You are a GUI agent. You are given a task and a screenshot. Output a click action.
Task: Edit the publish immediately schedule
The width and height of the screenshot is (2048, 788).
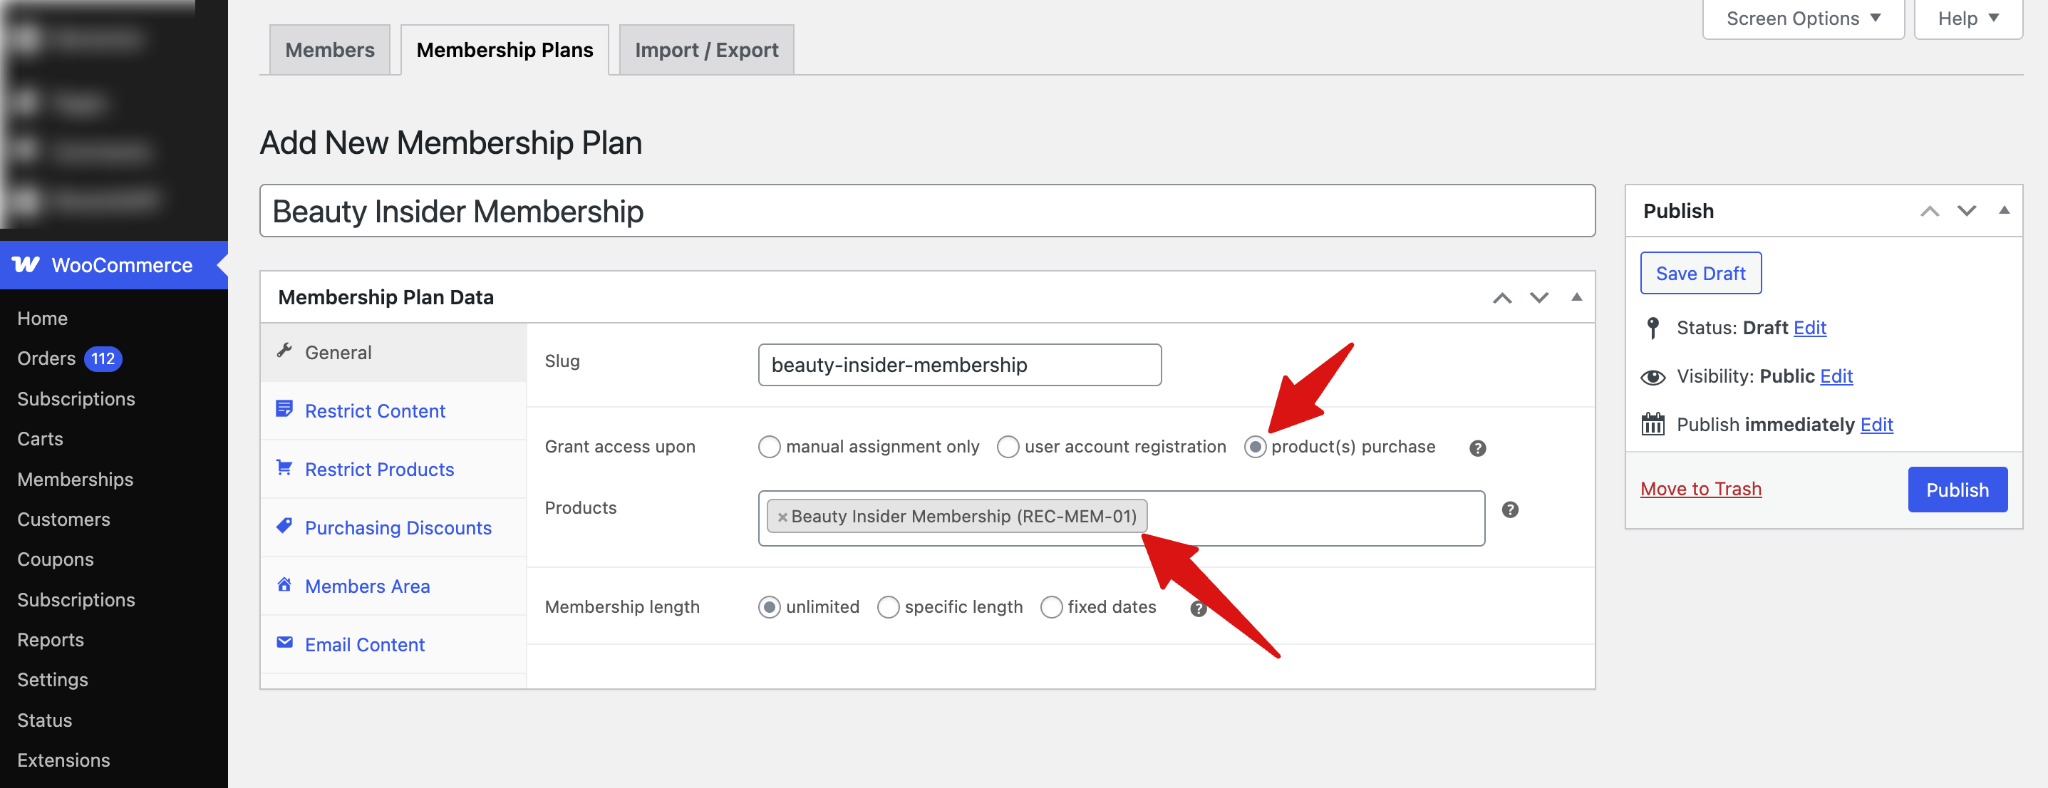[1876, 424]
